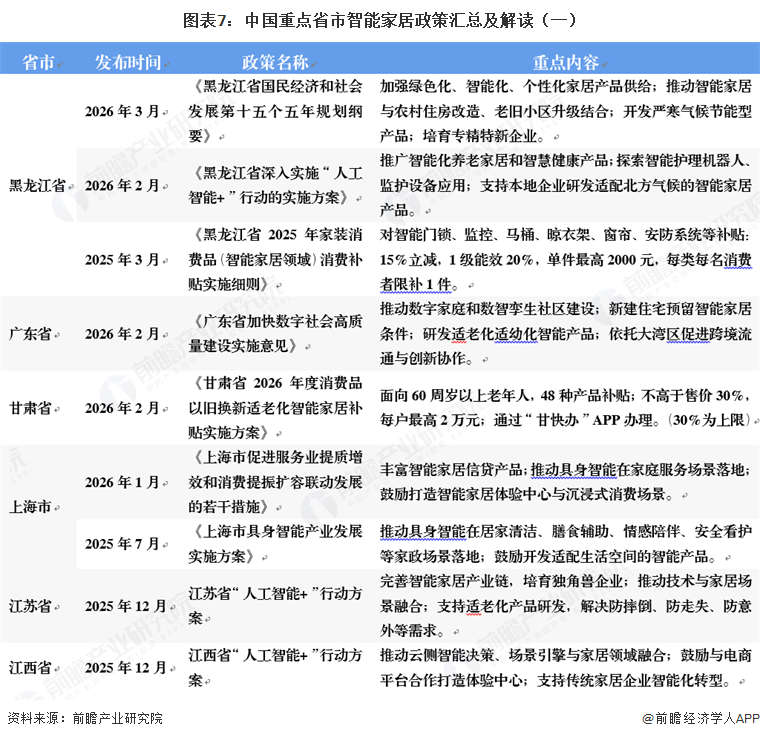Select the 政策名称 column header
This screenshot has height=739, width=760.
(275, 62)
